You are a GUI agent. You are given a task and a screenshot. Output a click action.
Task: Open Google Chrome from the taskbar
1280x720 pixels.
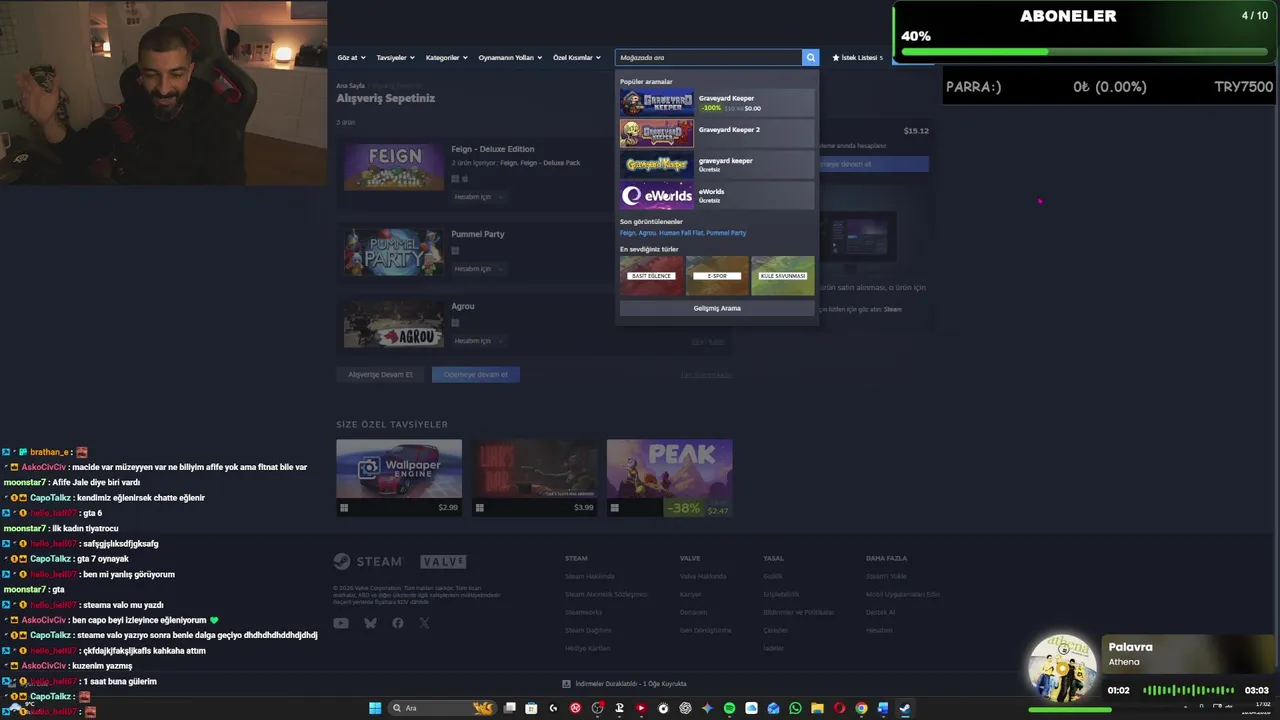pyautogui.click(x=861, y=708)
